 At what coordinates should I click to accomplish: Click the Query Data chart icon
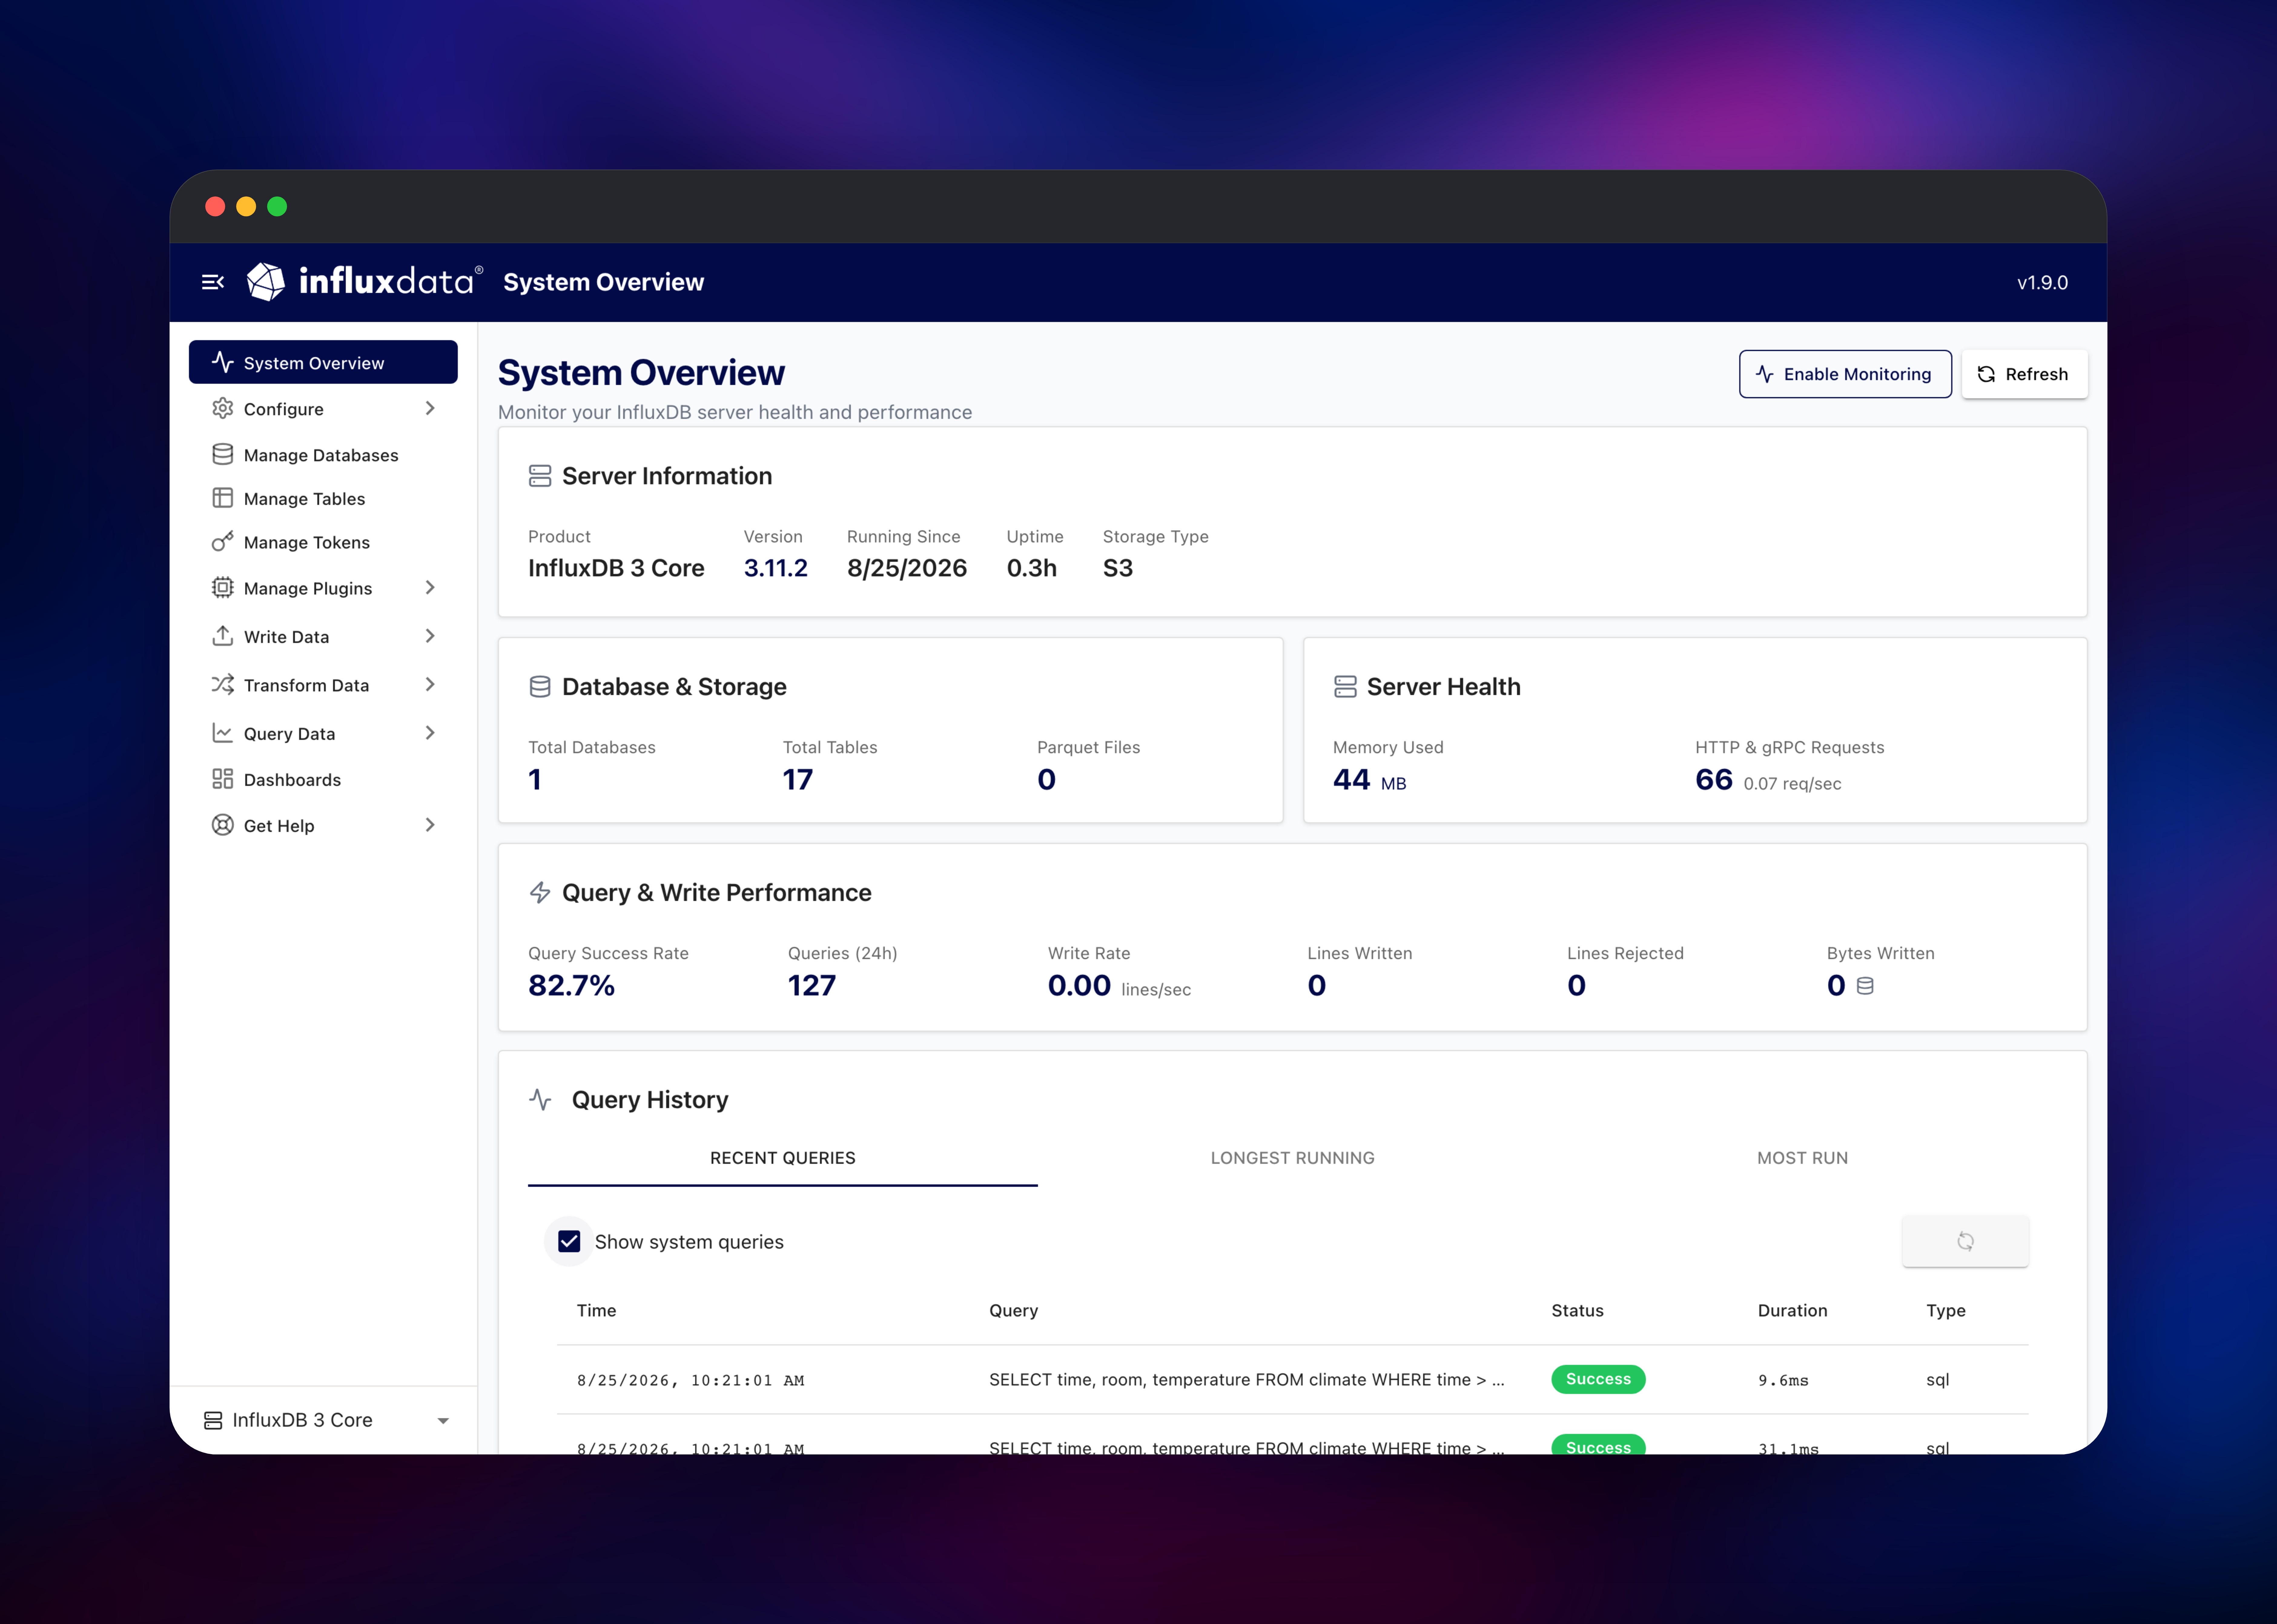click(223, 733)
